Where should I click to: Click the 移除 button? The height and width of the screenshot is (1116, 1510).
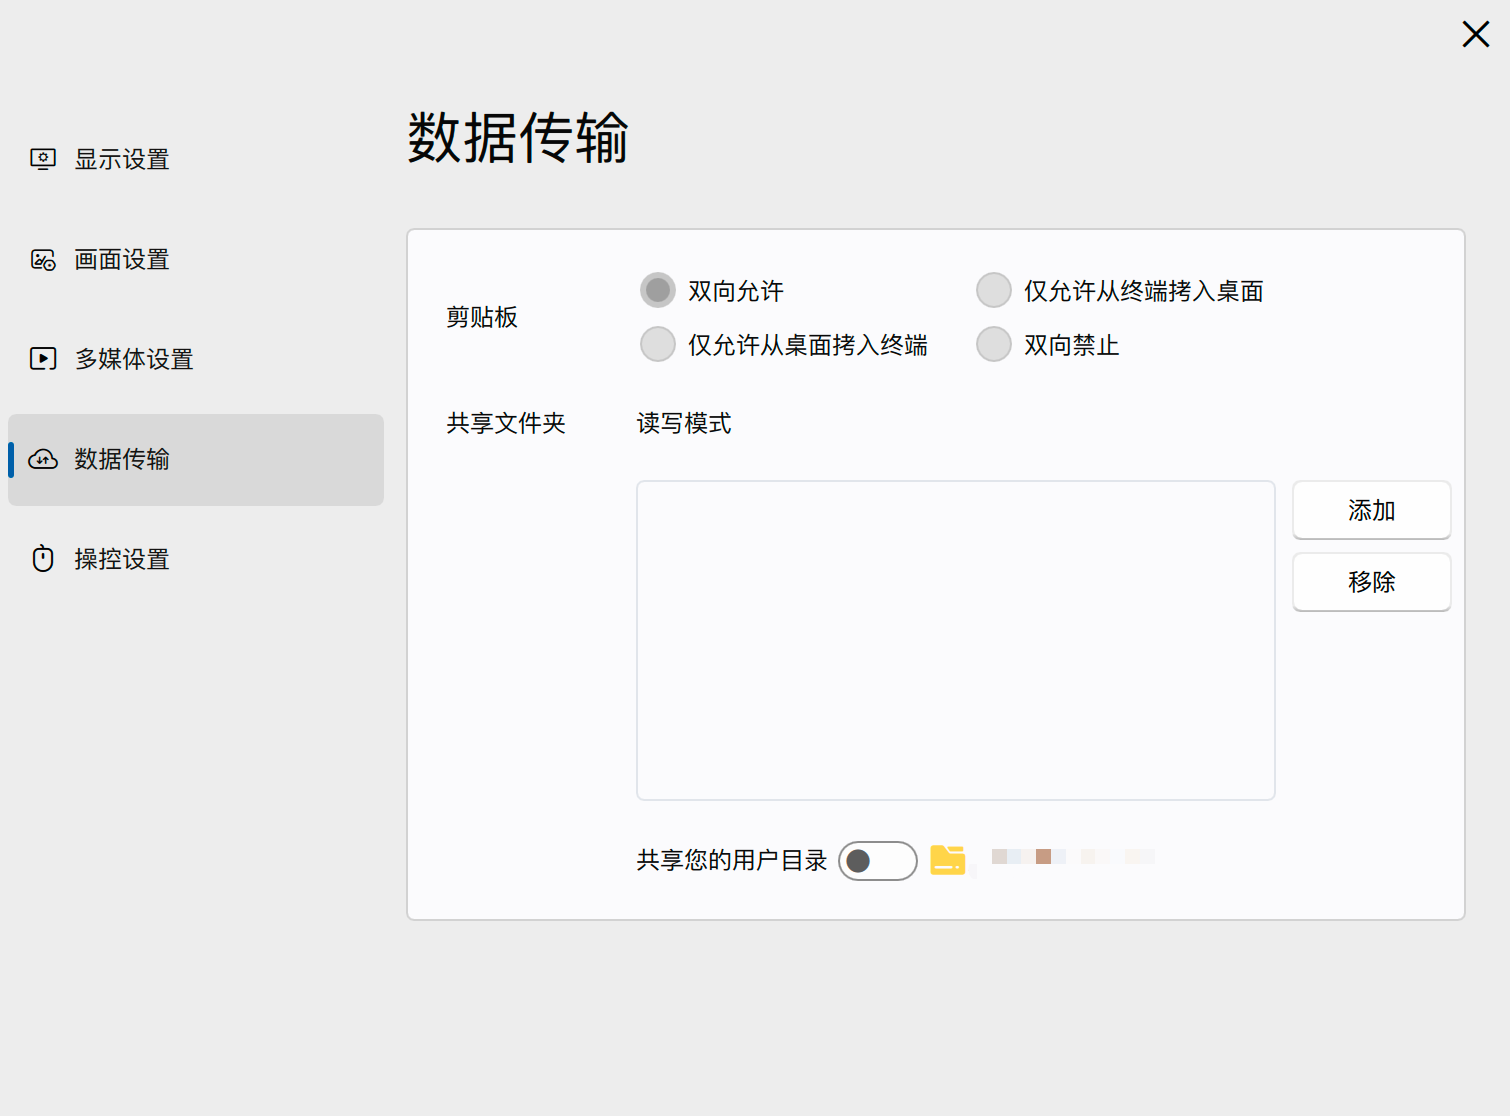[1371, 582]
